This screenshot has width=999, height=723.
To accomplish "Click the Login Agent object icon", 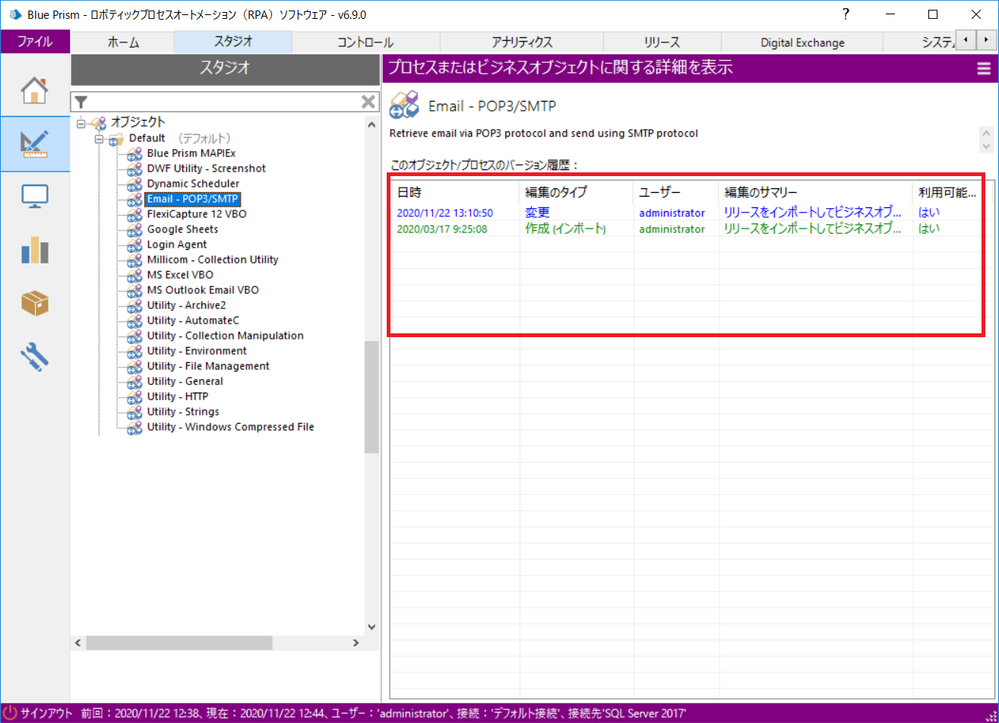I will click(x=134, y=245).
